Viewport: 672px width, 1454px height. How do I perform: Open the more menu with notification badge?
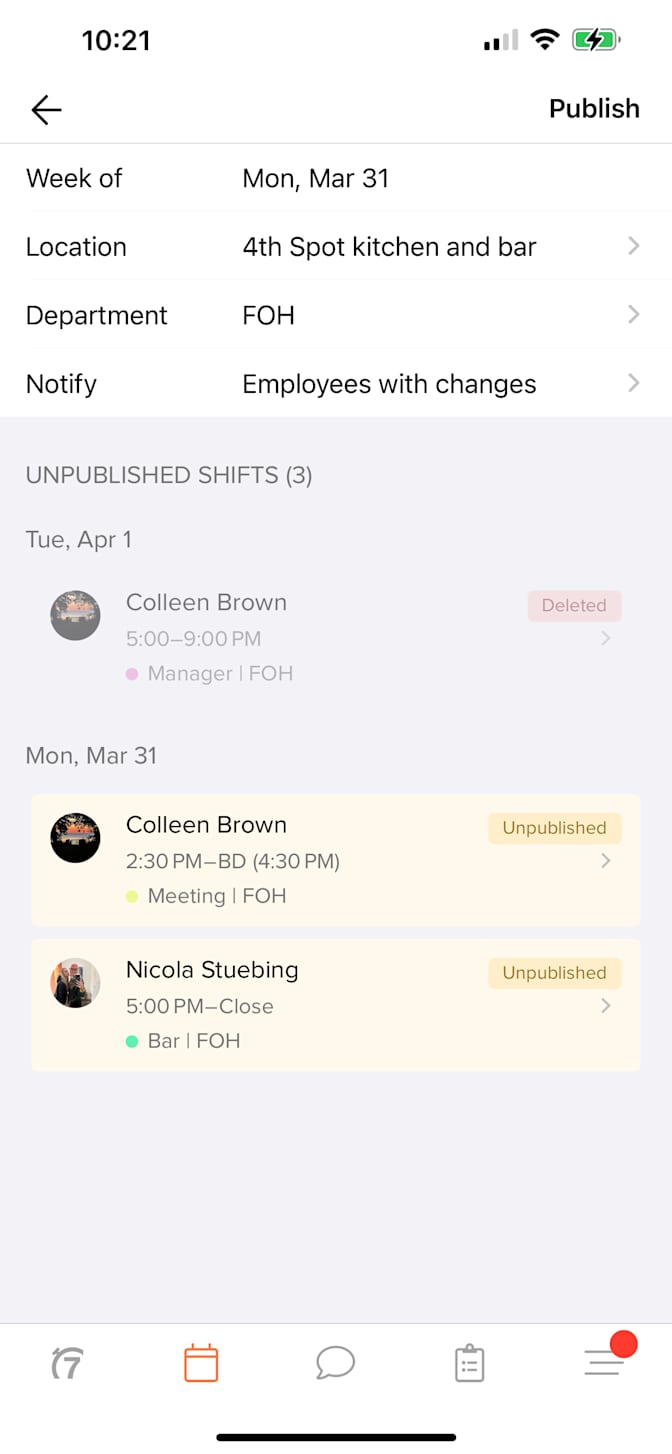[605, 1361]
